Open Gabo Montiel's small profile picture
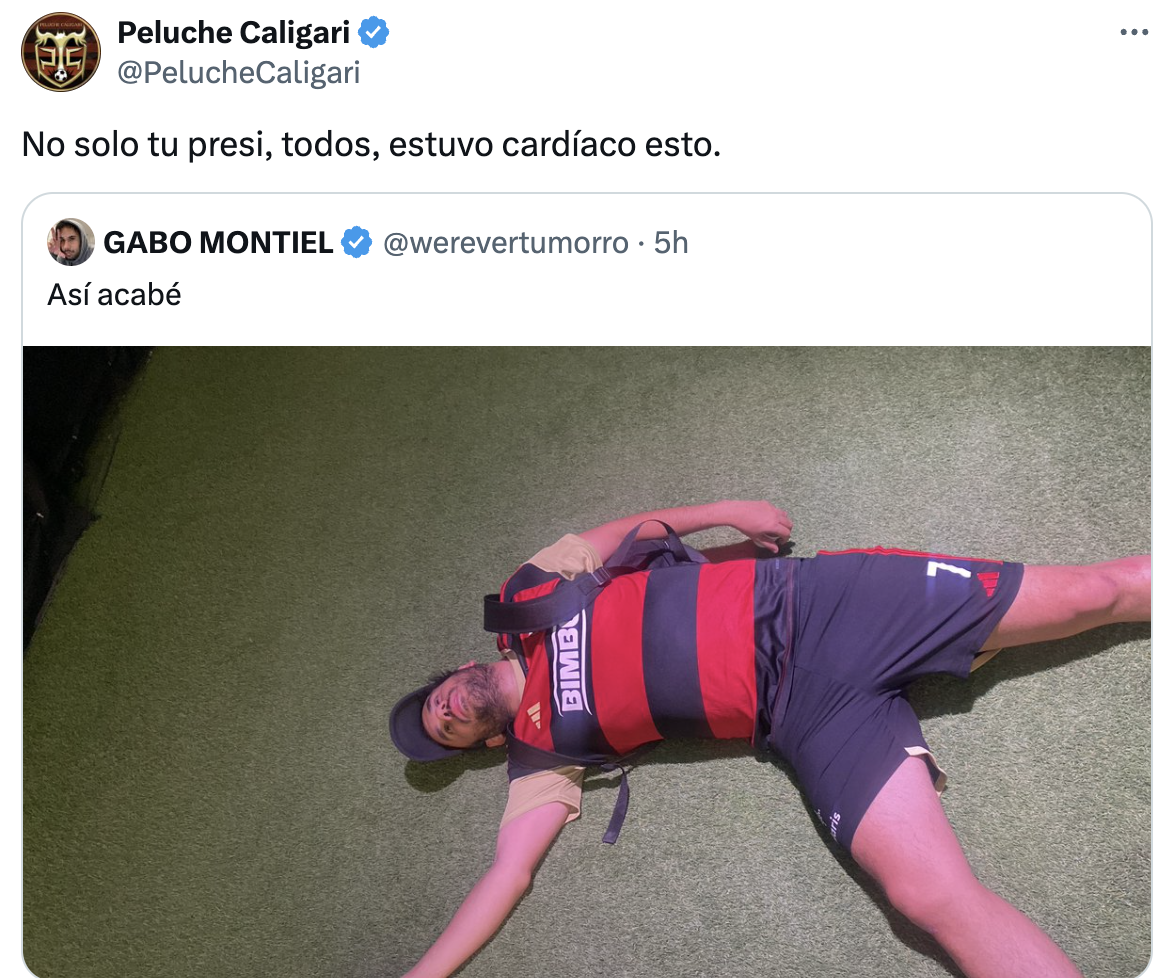 pos(71,242)
